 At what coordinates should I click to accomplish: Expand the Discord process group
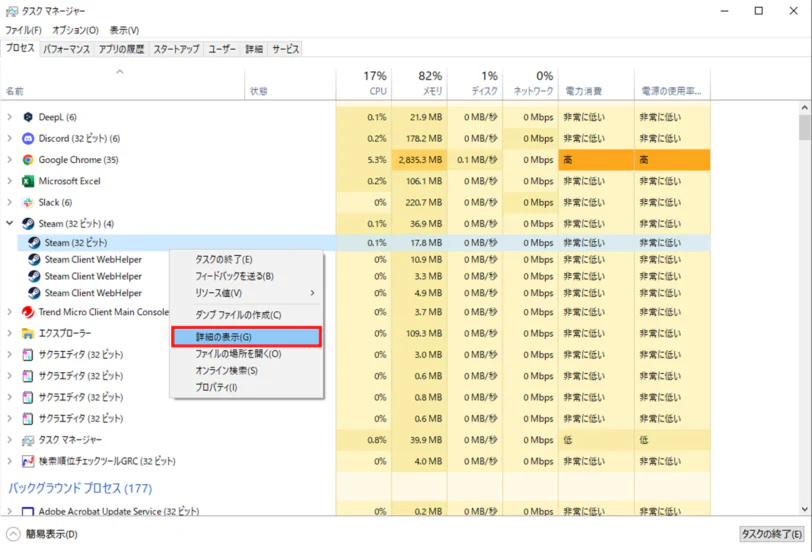tap(9, 138)
